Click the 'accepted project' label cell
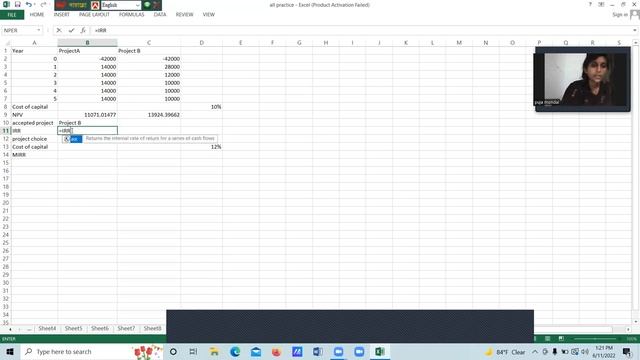 point(34,122)
